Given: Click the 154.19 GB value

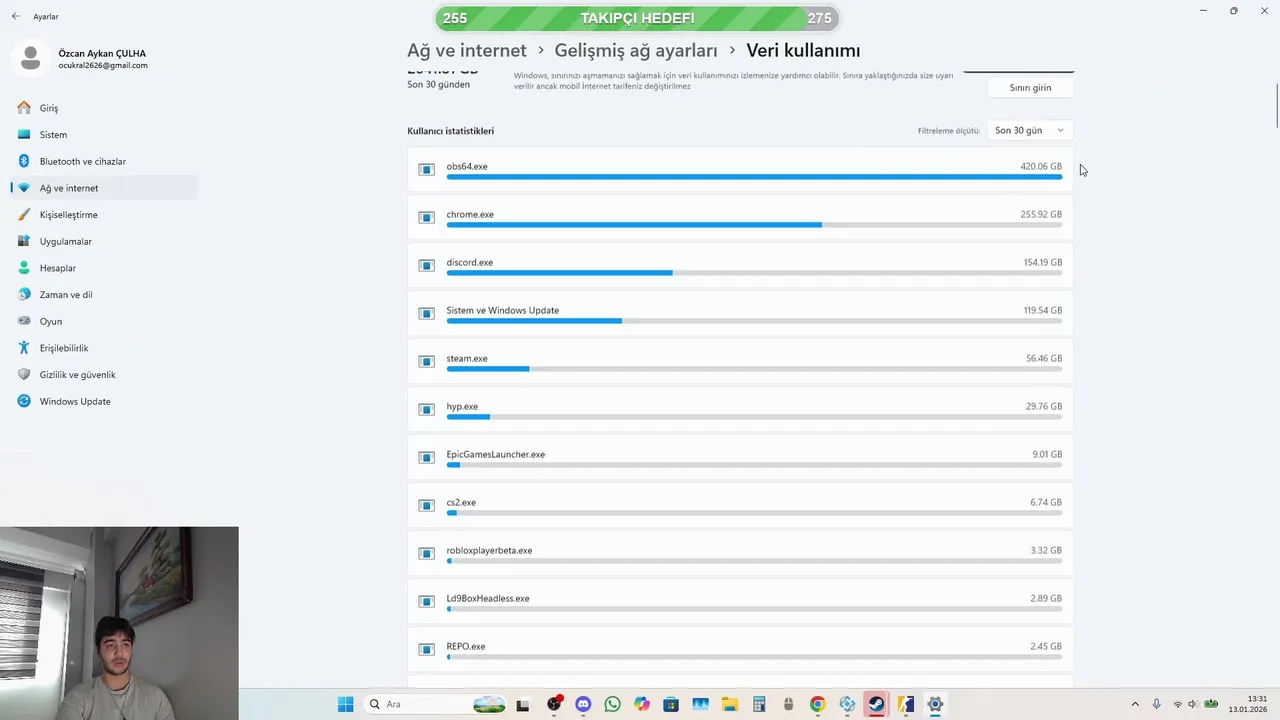Looking at the screenshot, I should 1042,262.
